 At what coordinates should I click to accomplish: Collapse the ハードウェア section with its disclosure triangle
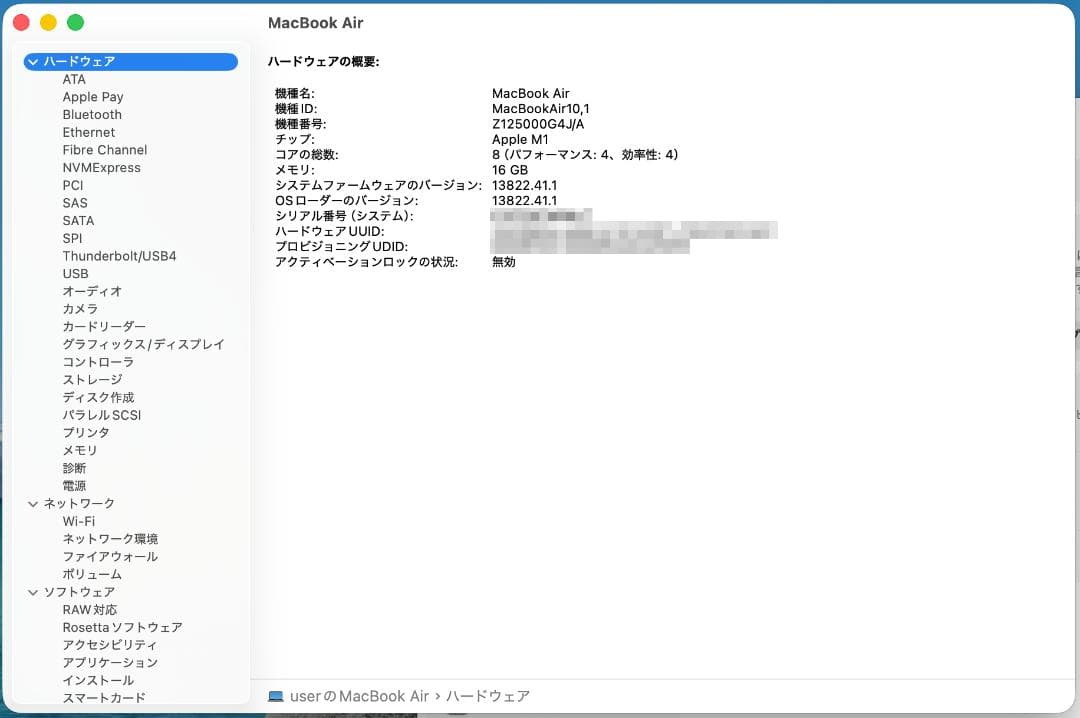(33, 61)
